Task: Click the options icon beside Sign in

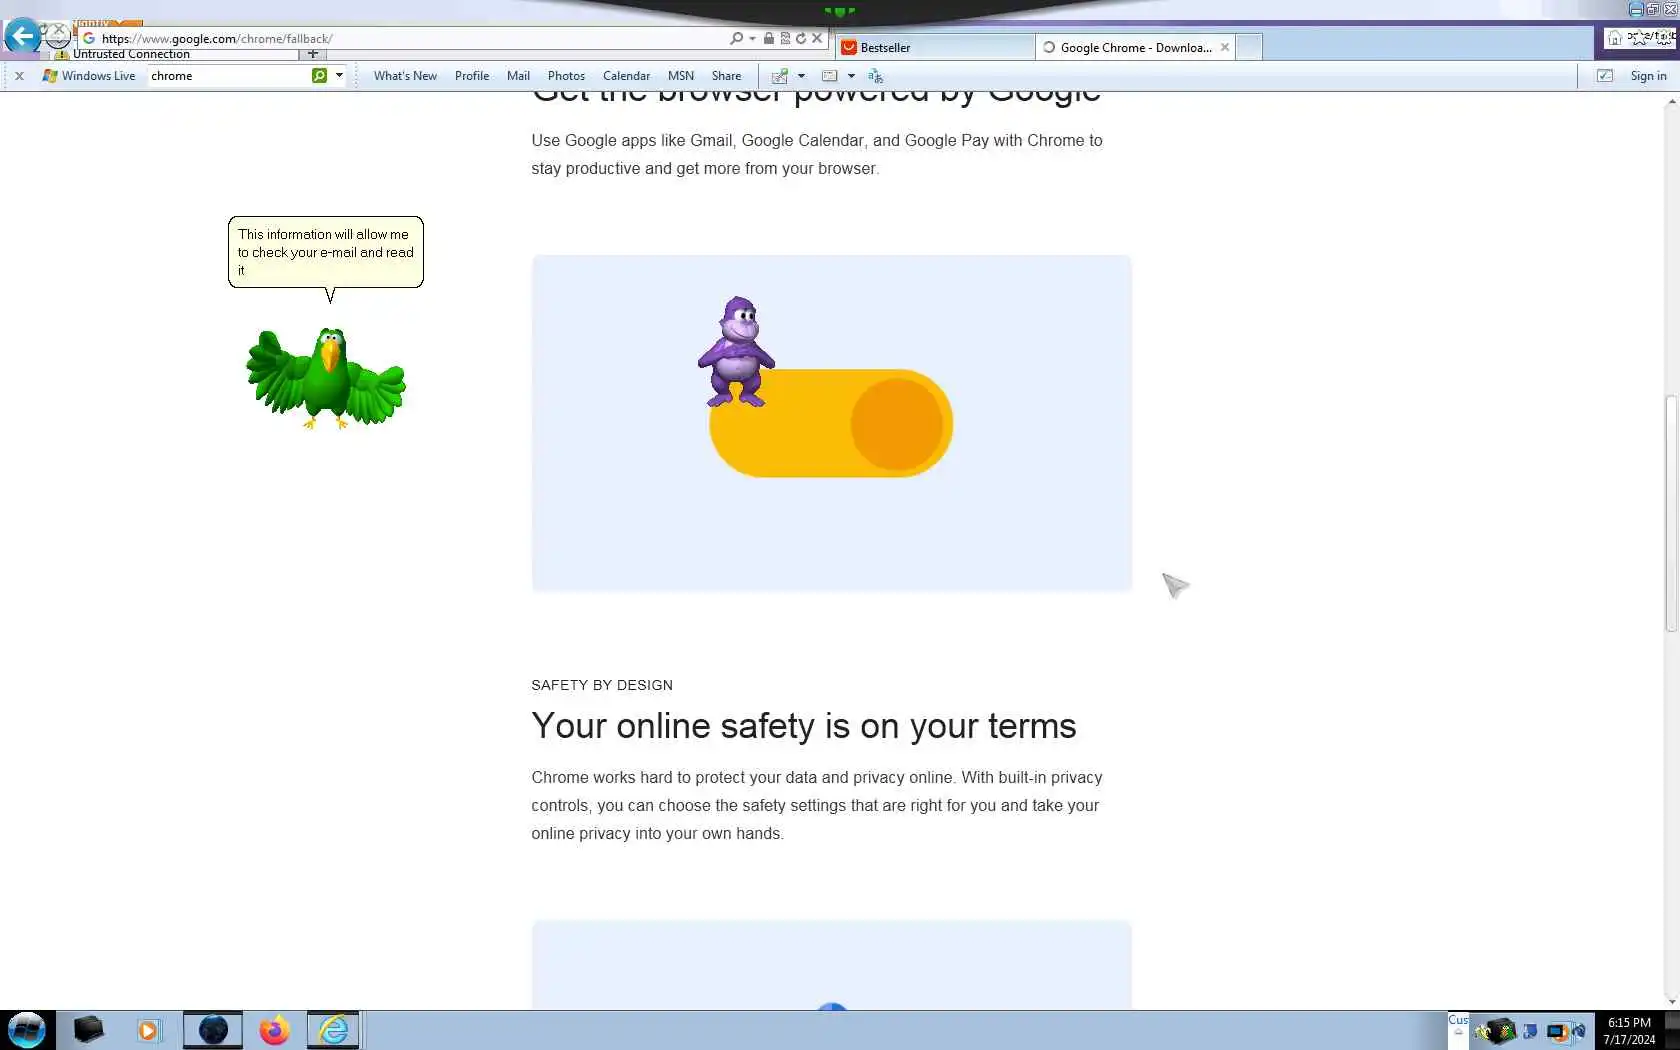Action: click(x=1605, y=76)
